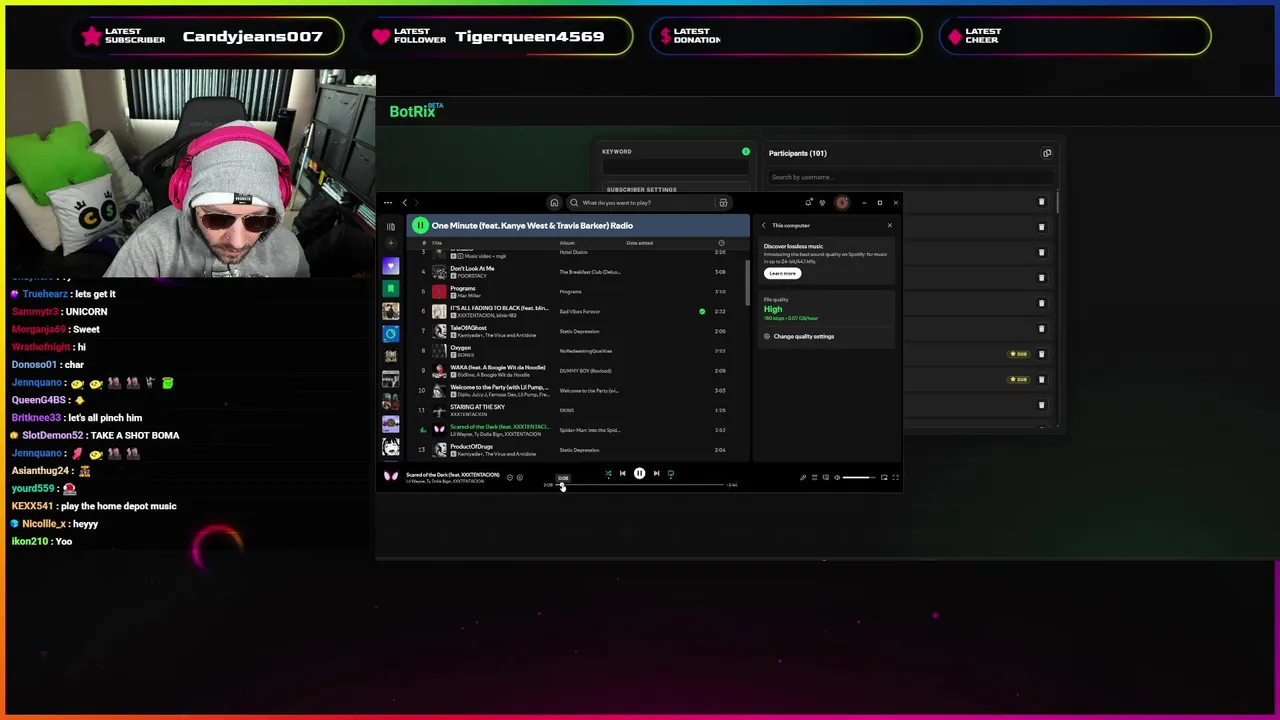This screenshot has width=1280, height=720.
Task: Expand Your Library icon in Spotify's sidebar
Action: pyautogui.click(x=391, y=226)
